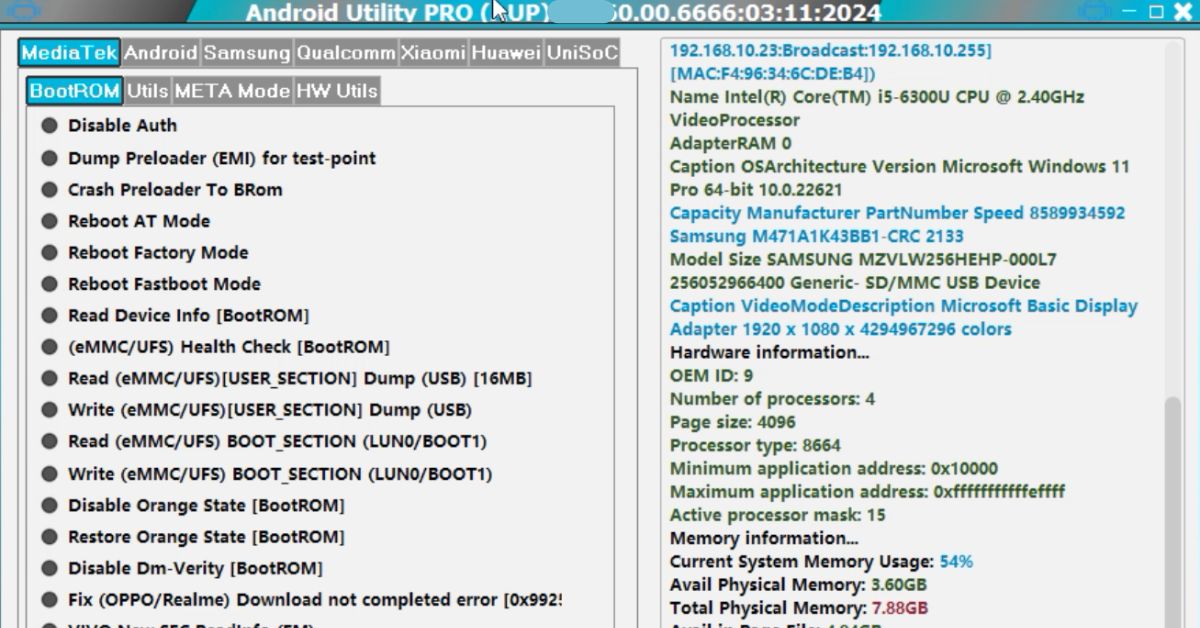
Task: Select Crash Preloader To BRom
Action: 162,190
